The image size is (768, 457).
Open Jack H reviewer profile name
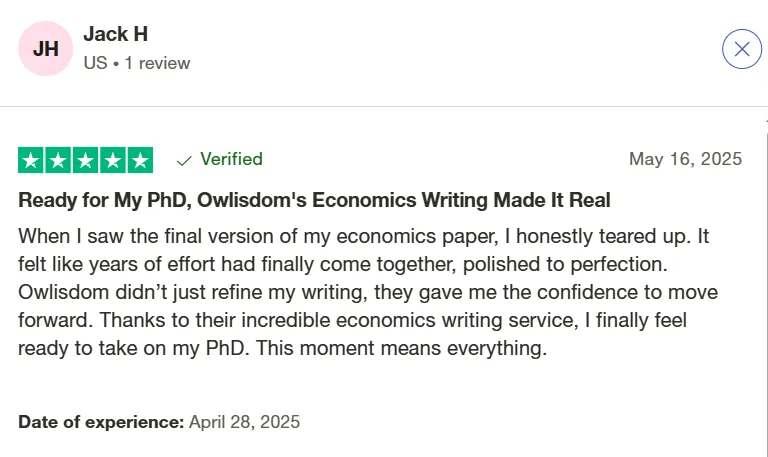(x=116, y=34)
